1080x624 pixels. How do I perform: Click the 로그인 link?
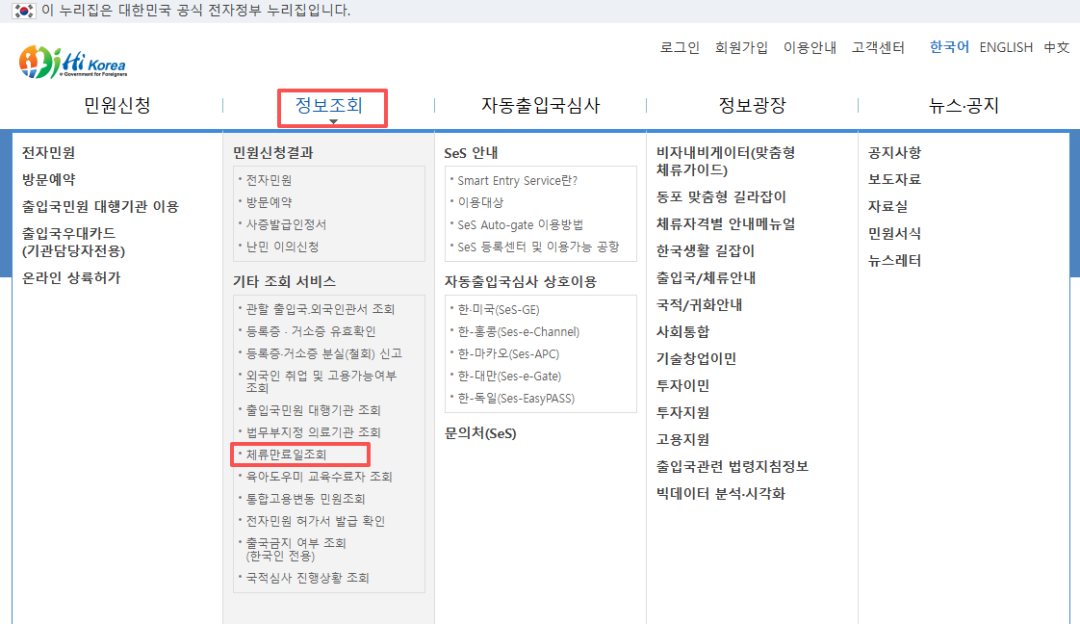pyautogui.click(x=679, y=48)
